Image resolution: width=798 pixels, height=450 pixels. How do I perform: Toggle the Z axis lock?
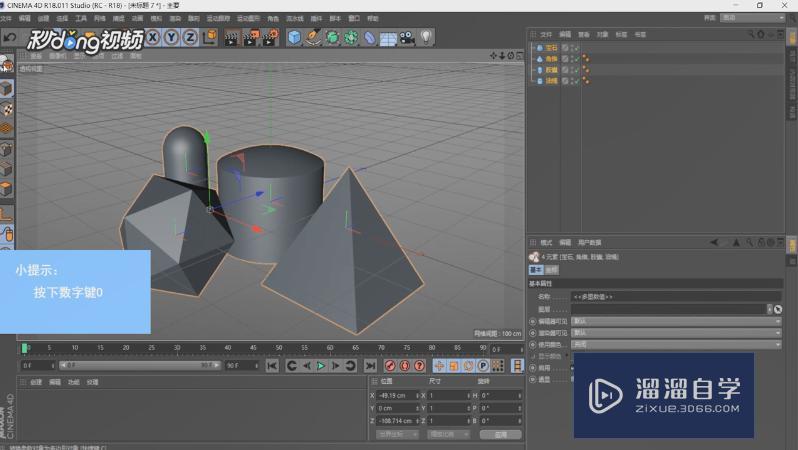(190, 37)
